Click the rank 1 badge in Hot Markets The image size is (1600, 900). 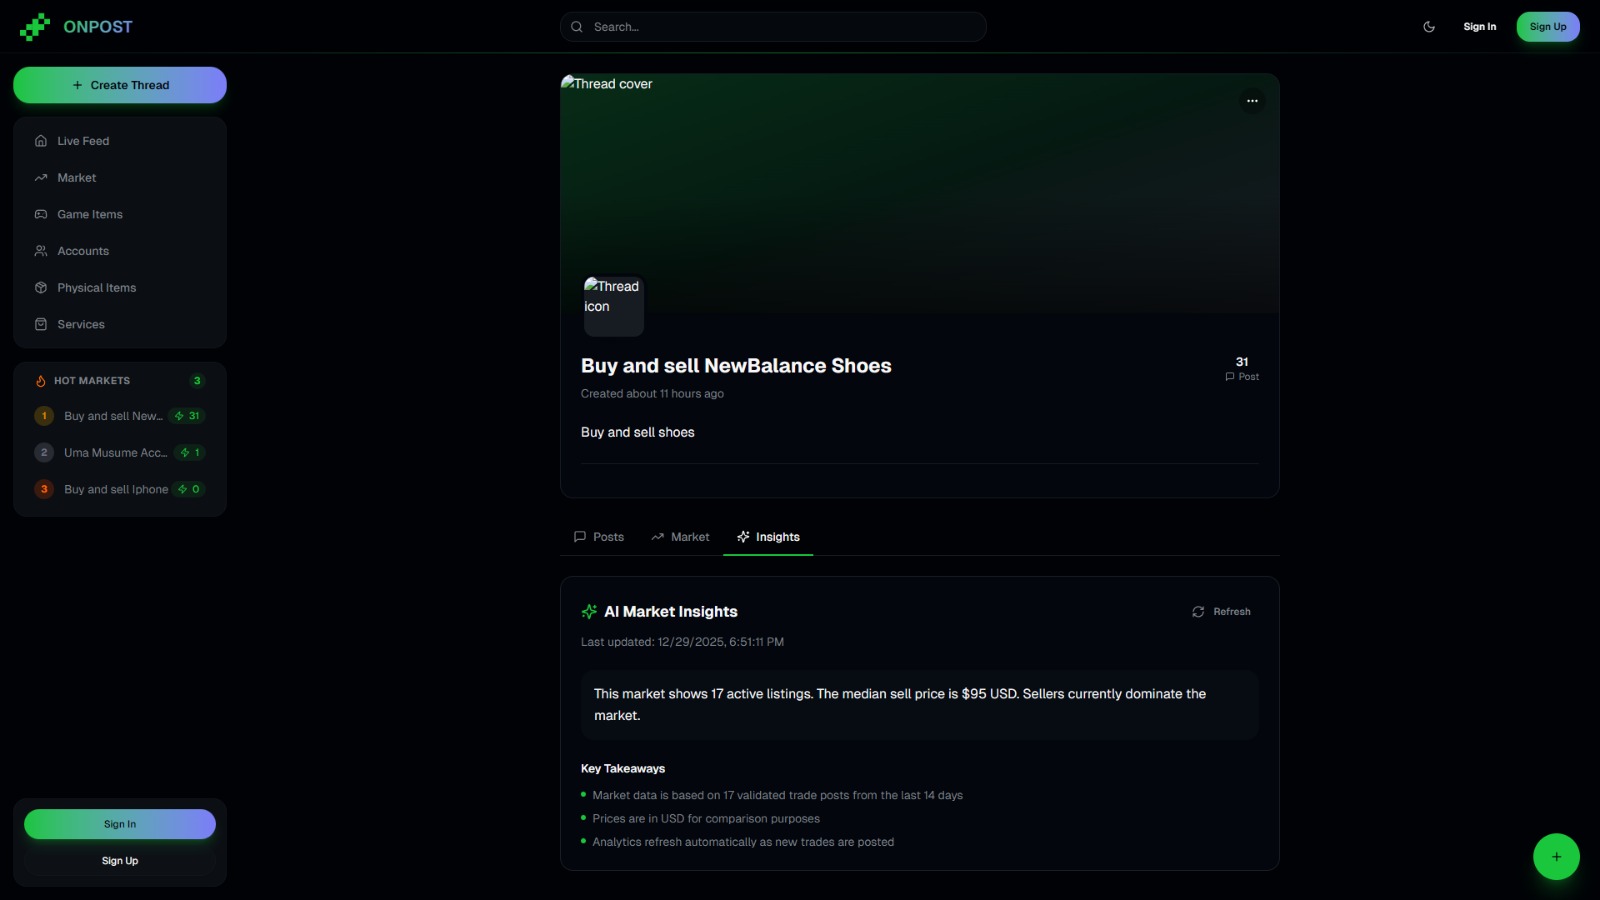(44, 416)
